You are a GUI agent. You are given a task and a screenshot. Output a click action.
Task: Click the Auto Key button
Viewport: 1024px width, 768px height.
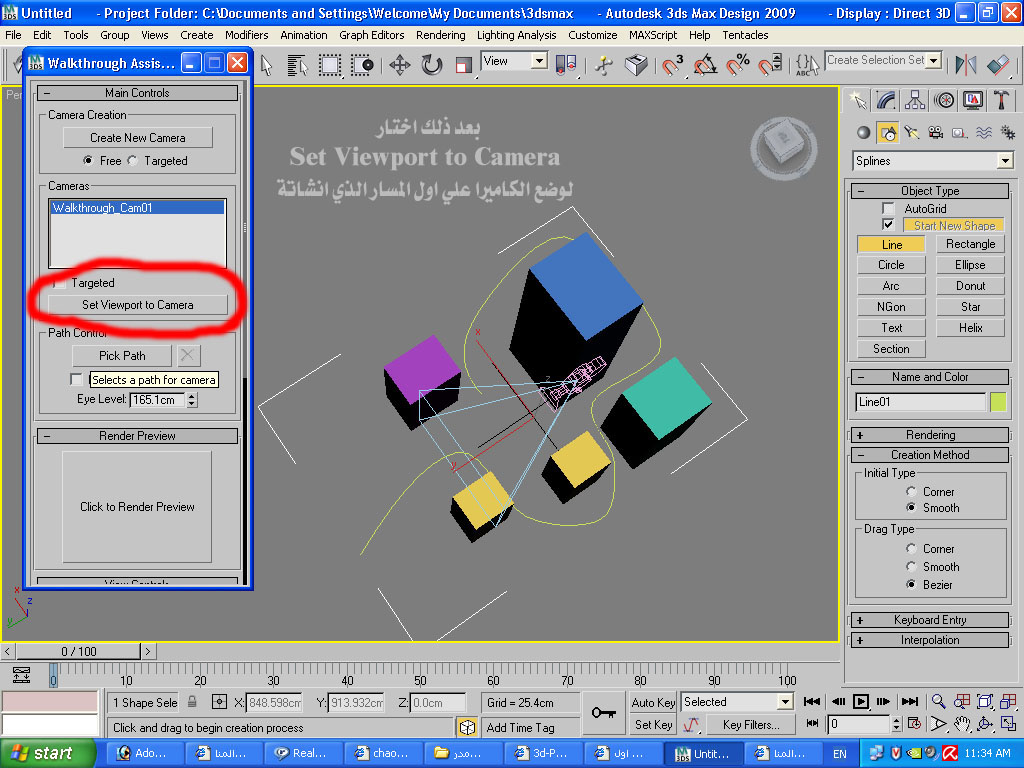pos(653,703)
